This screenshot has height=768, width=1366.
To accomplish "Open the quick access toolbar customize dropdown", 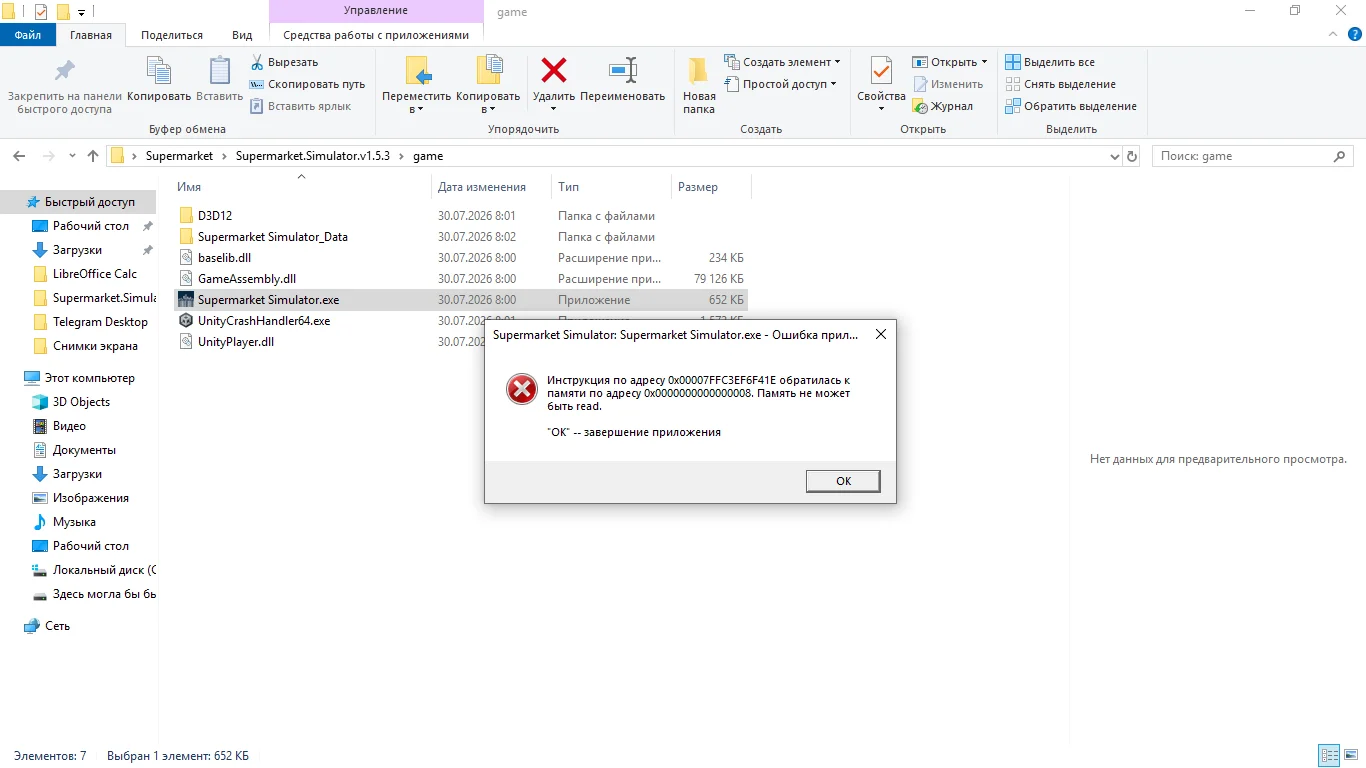I will [81, 12].
